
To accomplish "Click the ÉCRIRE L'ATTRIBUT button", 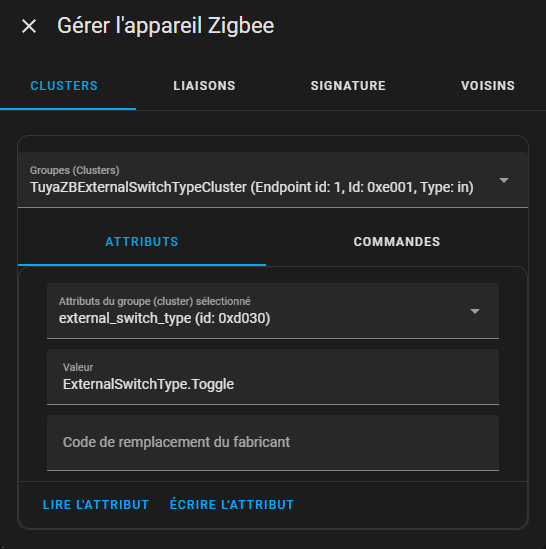I will point(231,505).
